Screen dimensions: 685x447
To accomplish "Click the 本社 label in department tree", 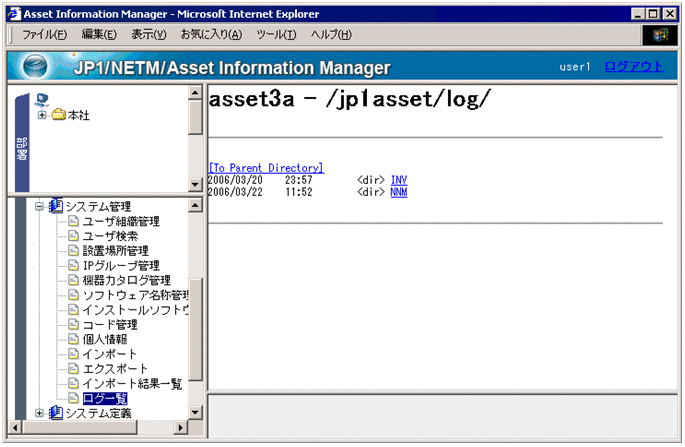I will [x=79, y=115].
